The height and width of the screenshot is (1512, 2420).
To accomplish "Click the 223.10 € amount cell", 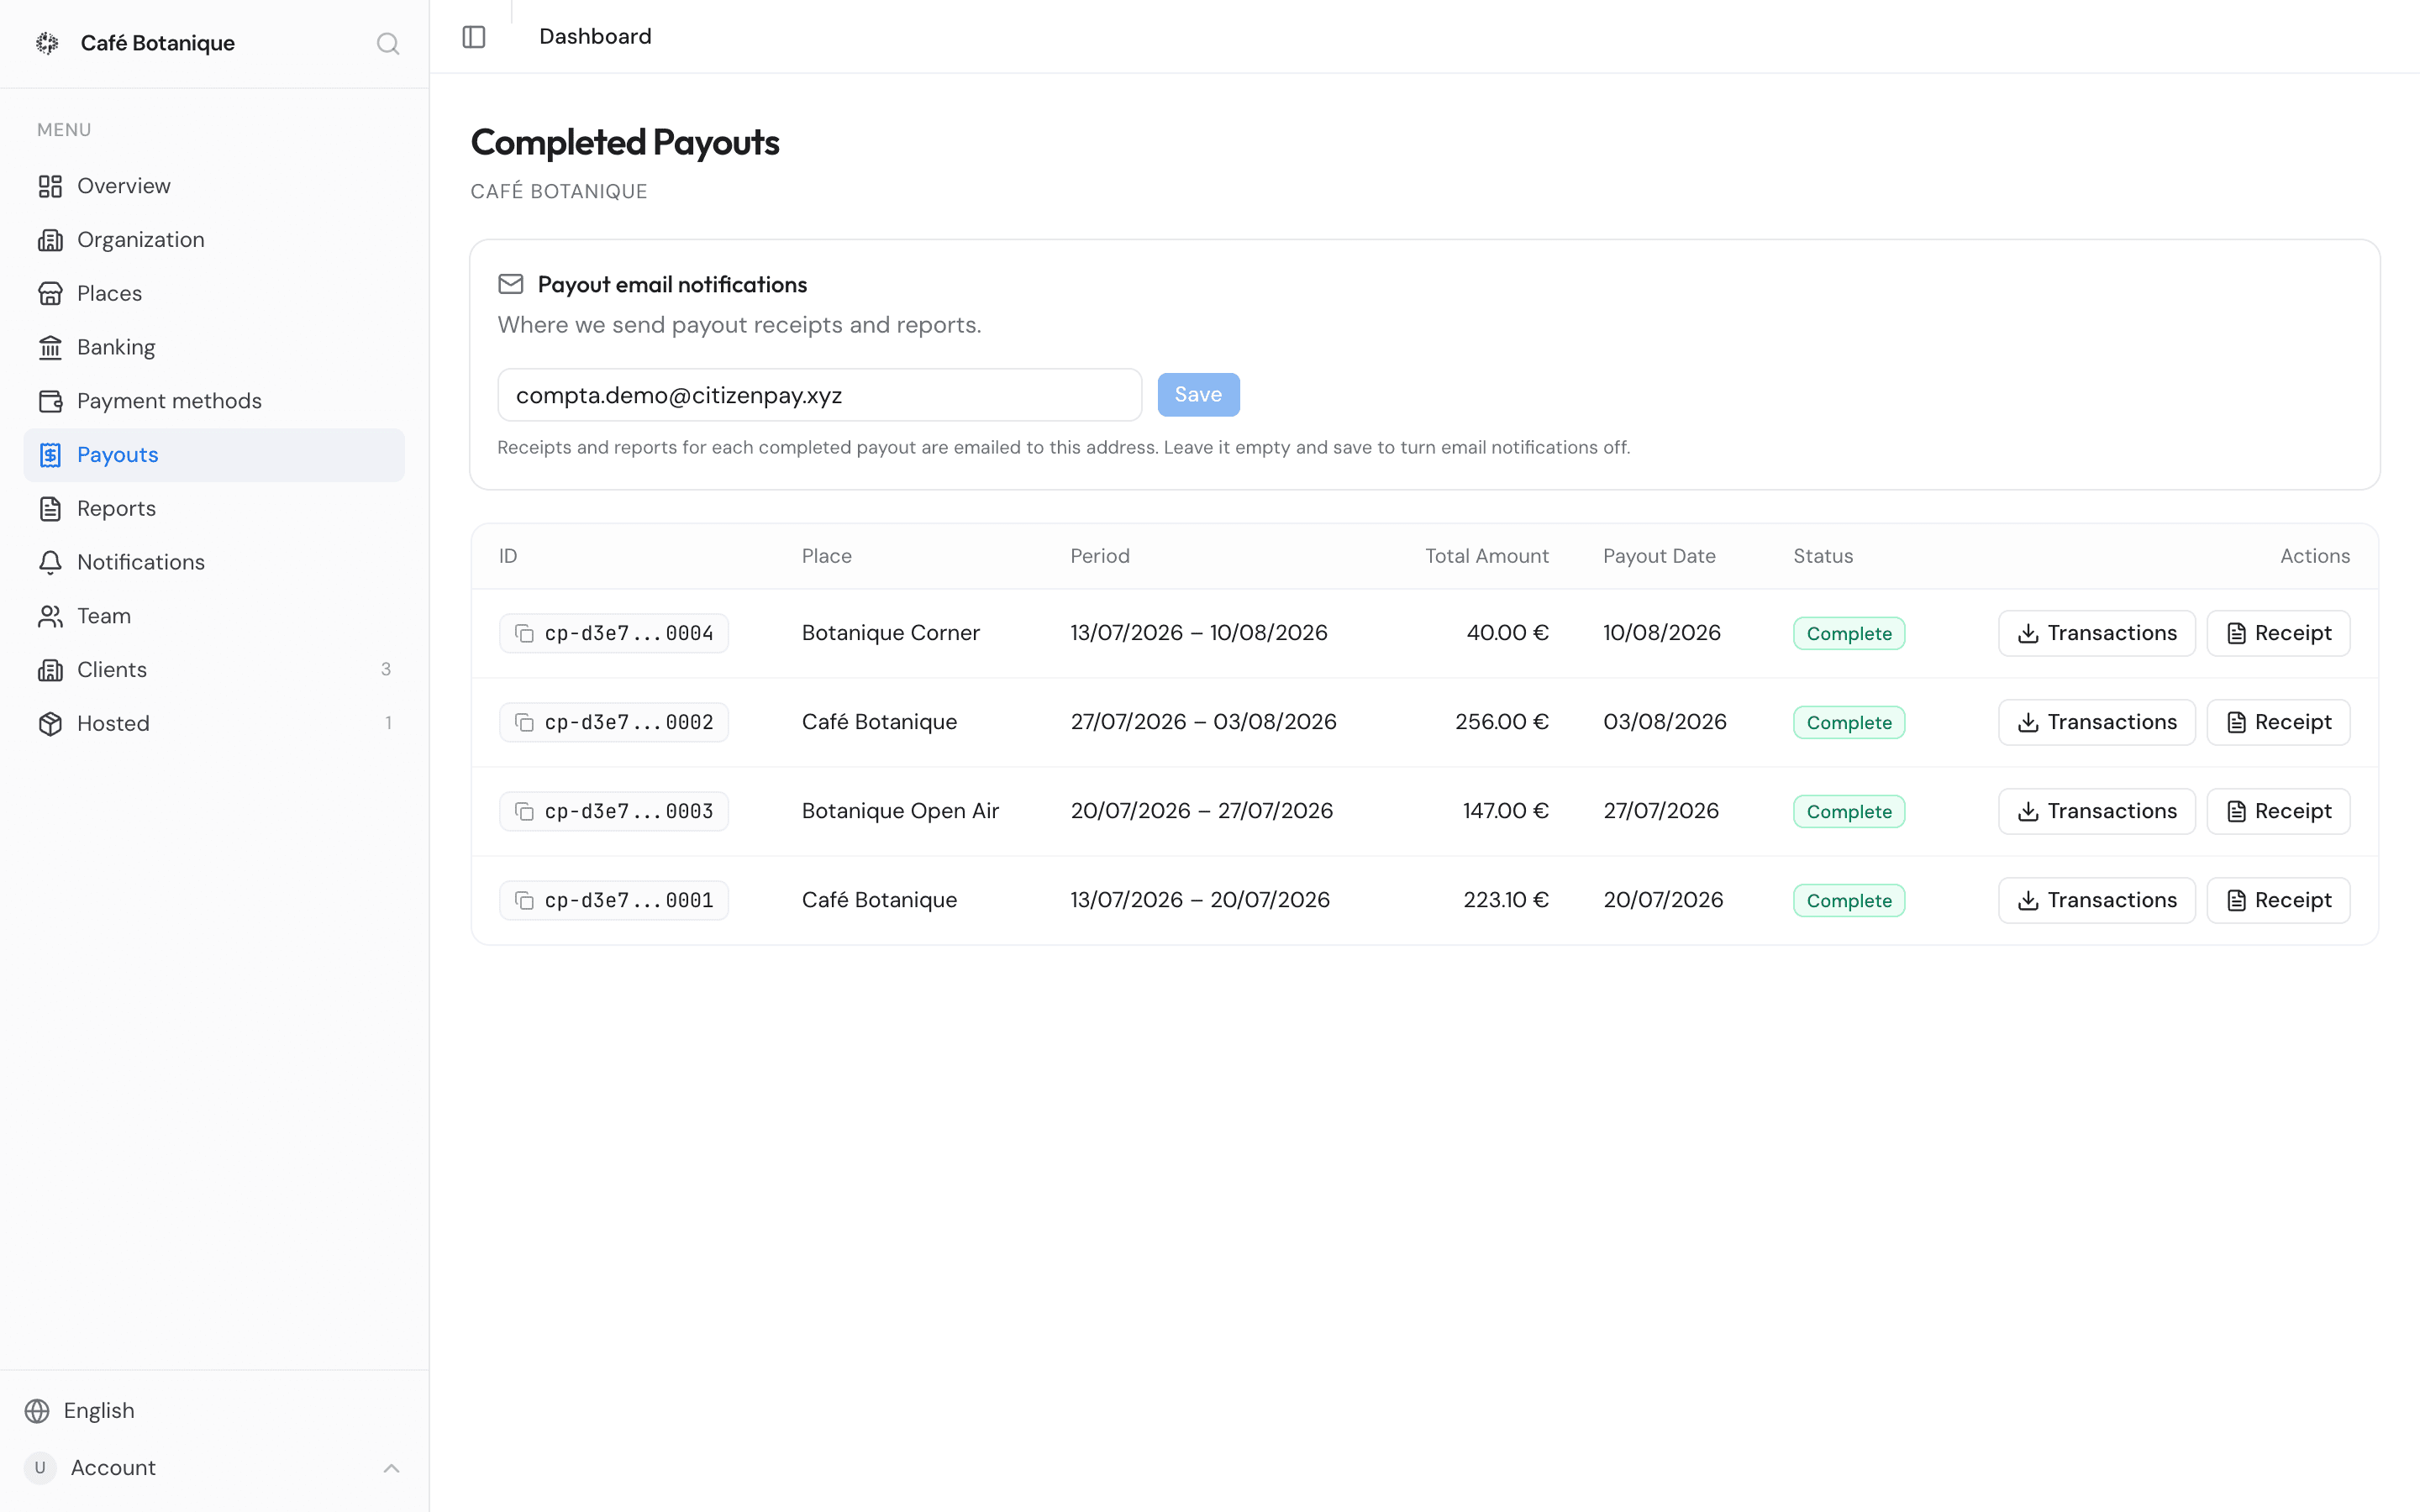I will click(1506, 900).
